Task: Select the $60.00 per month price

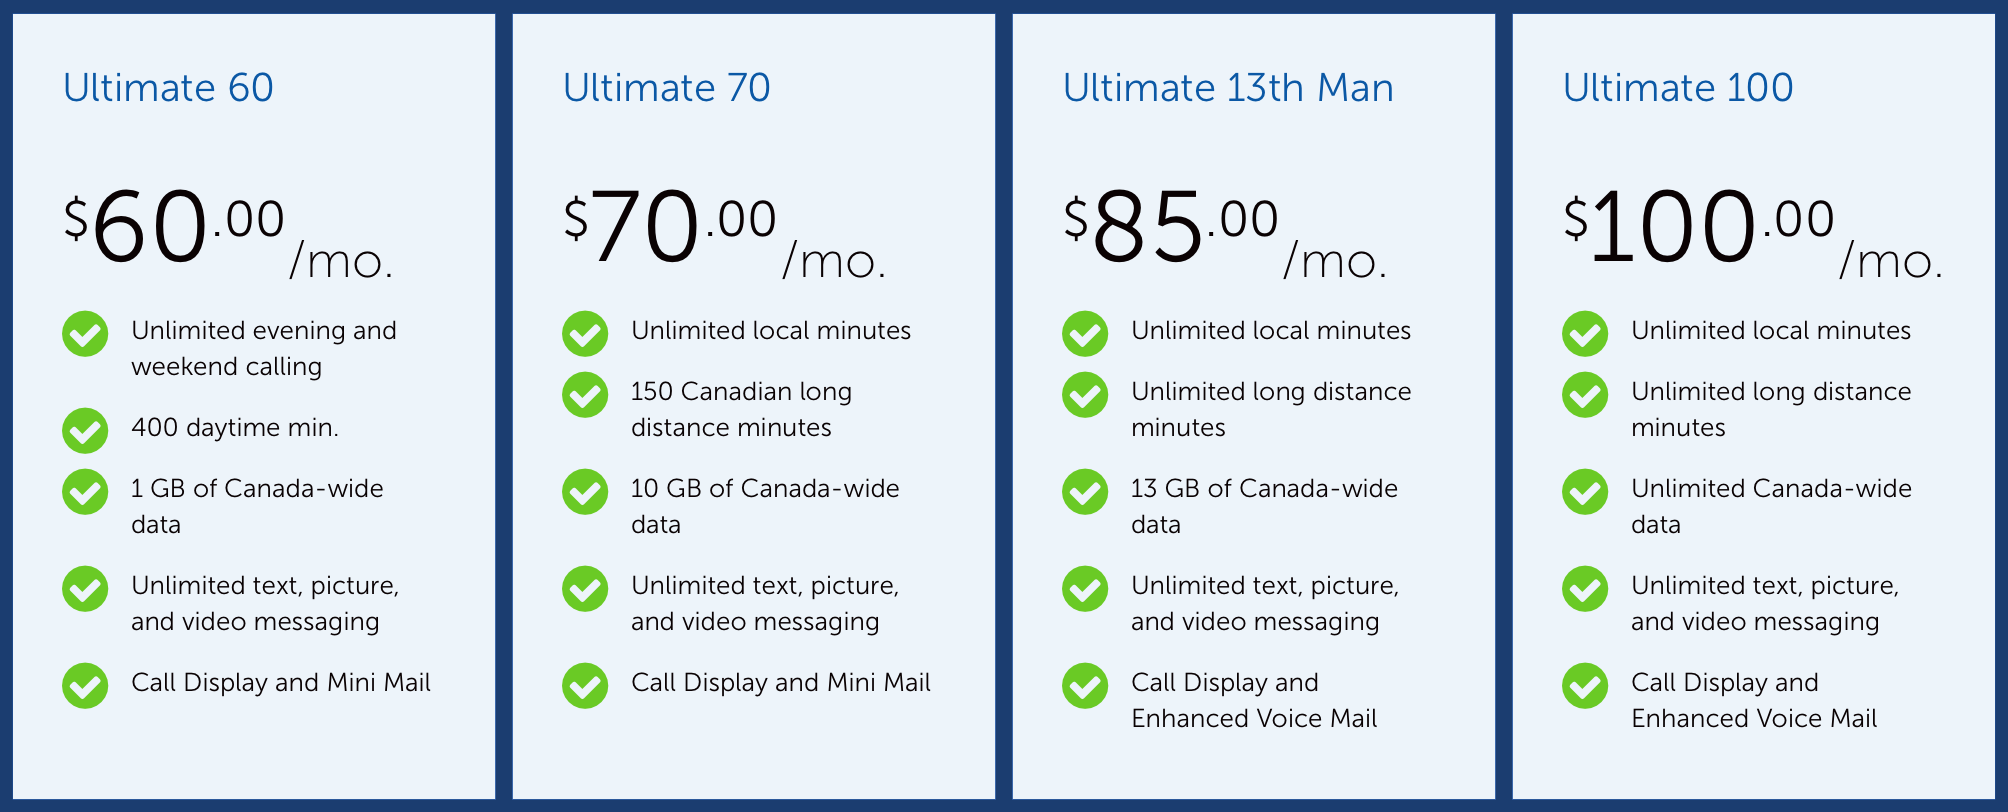Action: click(228, 230)
